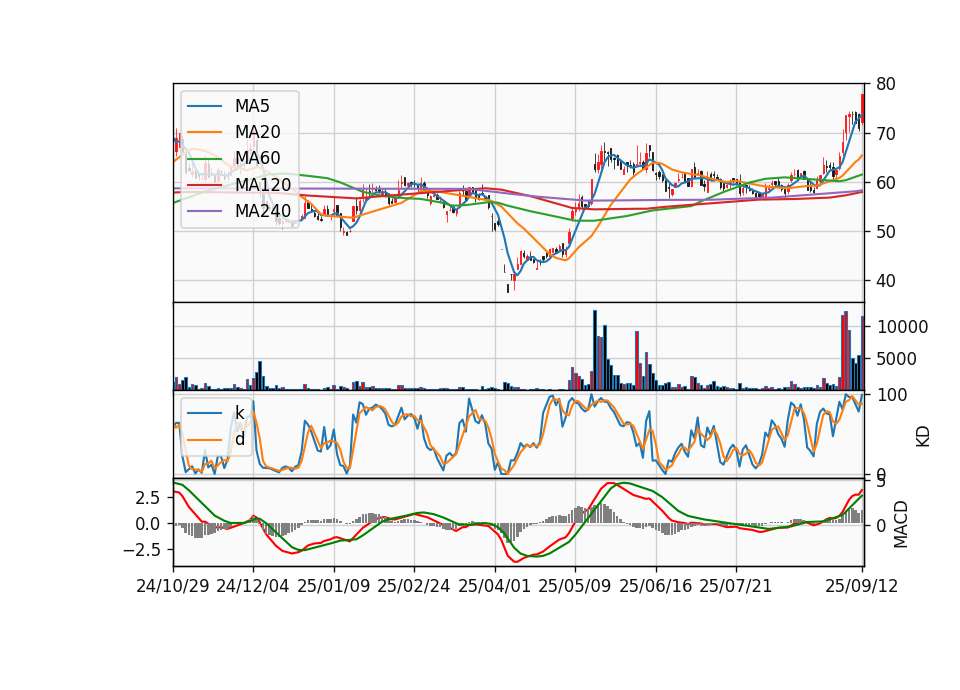Click the orange MA20 legend line sample
This screenshot has height=690, width=960.
pyautogui.click(x=204, y=132)
